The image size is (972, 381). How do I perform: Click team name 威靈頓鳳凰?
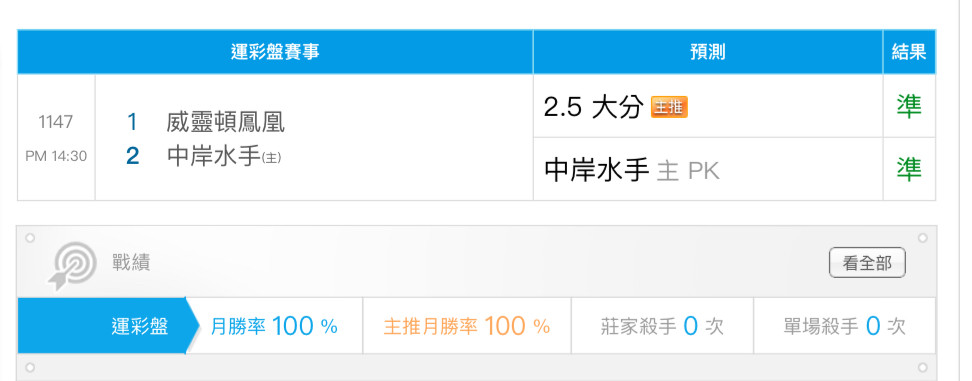click(225, 122)
